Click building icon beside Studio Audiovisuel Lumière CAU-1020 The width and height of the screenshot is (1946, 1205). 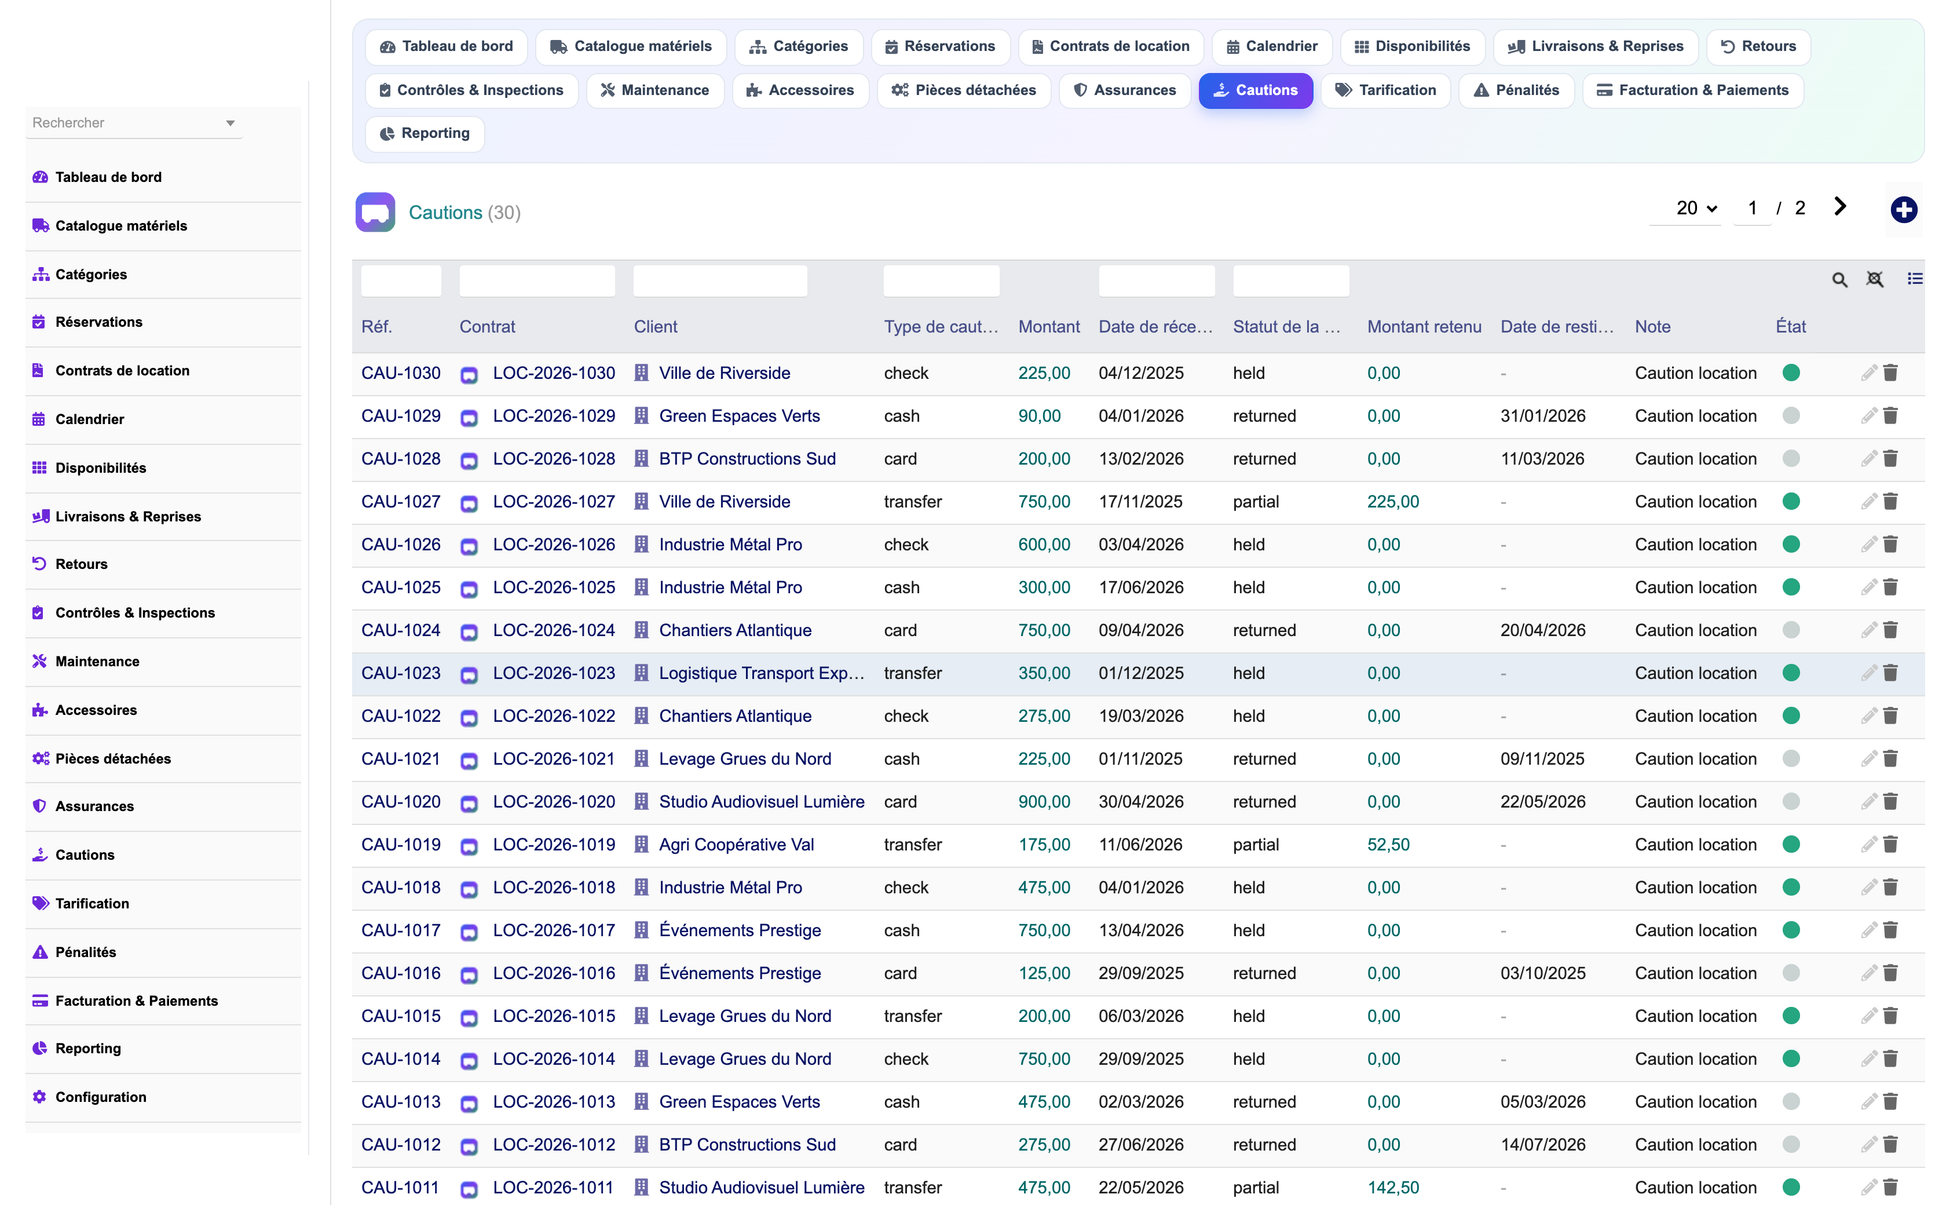[x=642, y=802]
